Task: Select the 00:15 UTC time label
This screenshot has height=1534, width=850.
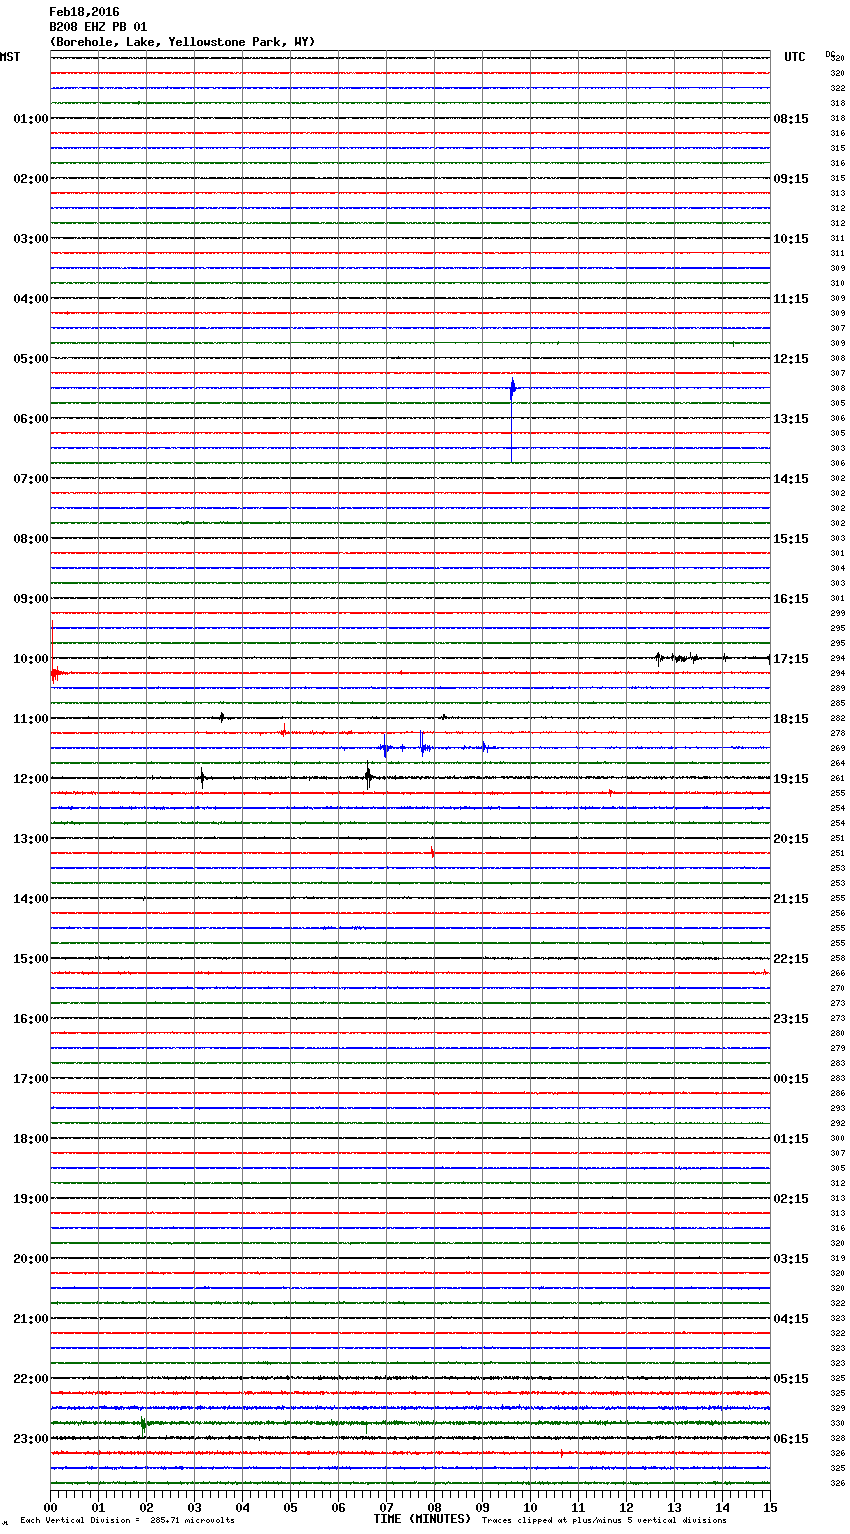Action: point(791,1079)
